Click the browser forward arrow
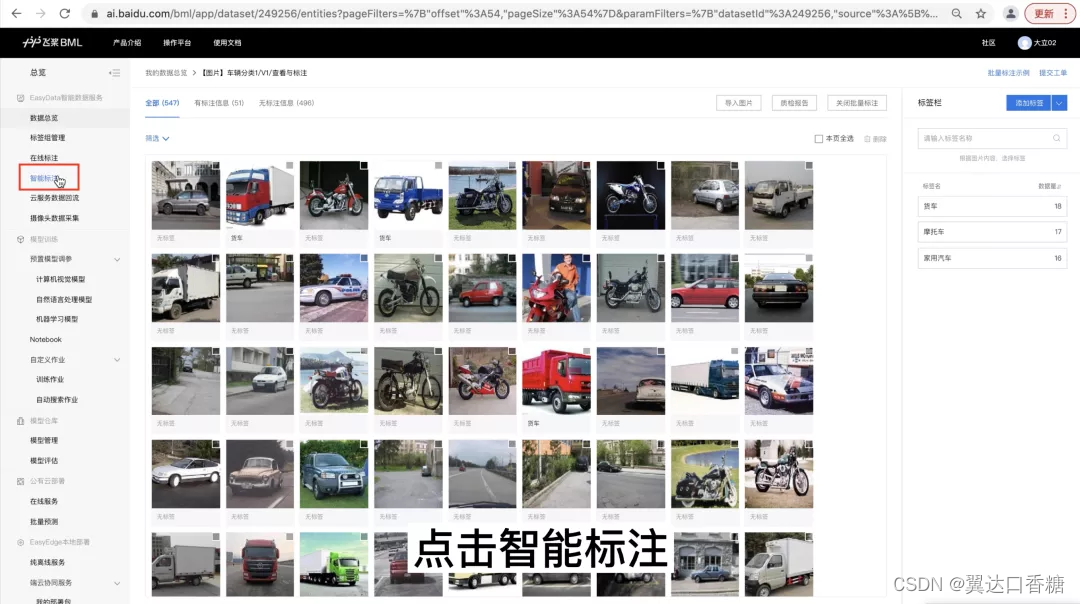The height and width of the screenshot is (604, 1080). [41, 13]
